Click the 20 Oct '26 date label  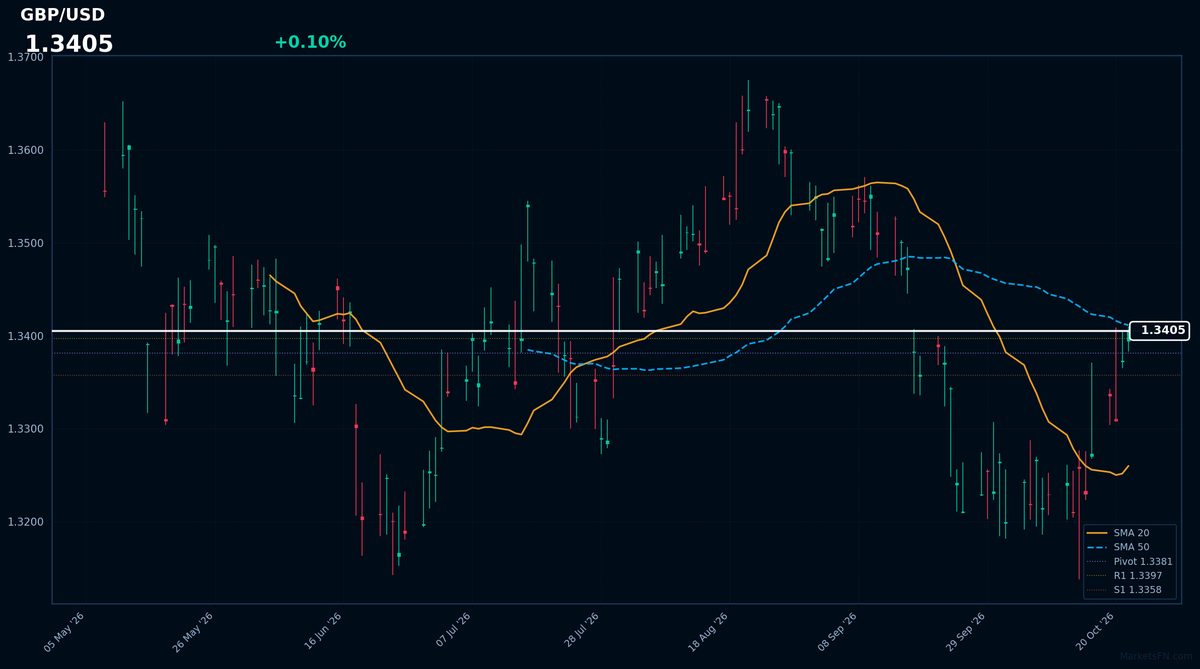(1095, 632)
